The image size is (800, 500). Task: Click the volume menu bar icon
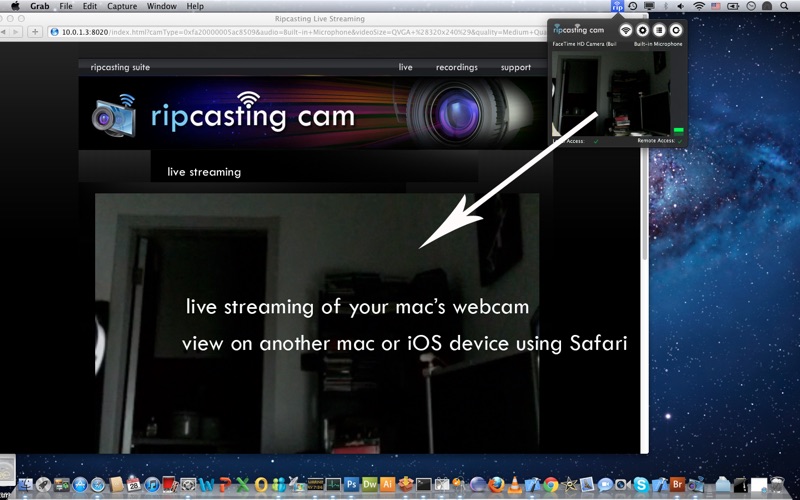(x=681, y=6)
